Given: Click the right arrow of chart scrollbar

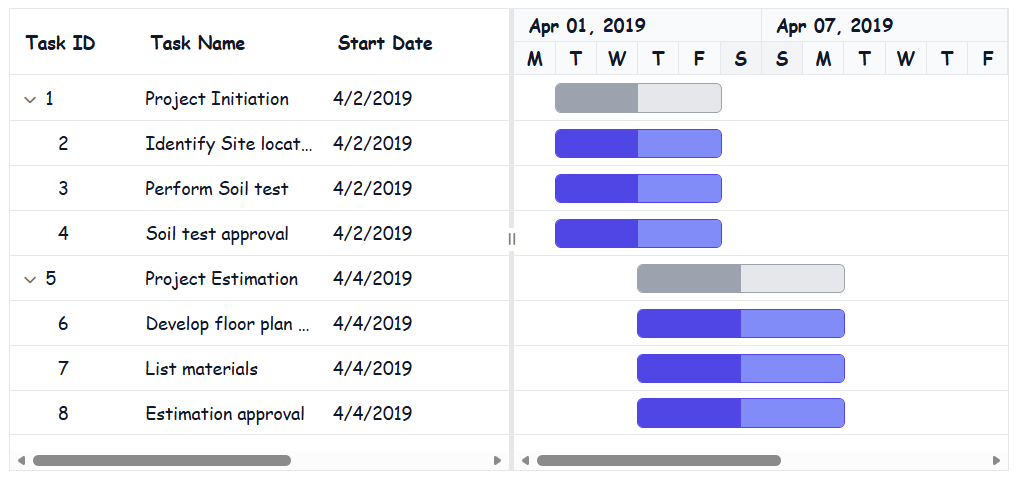Looking at the screenshot, I should (x=997, y=461).
